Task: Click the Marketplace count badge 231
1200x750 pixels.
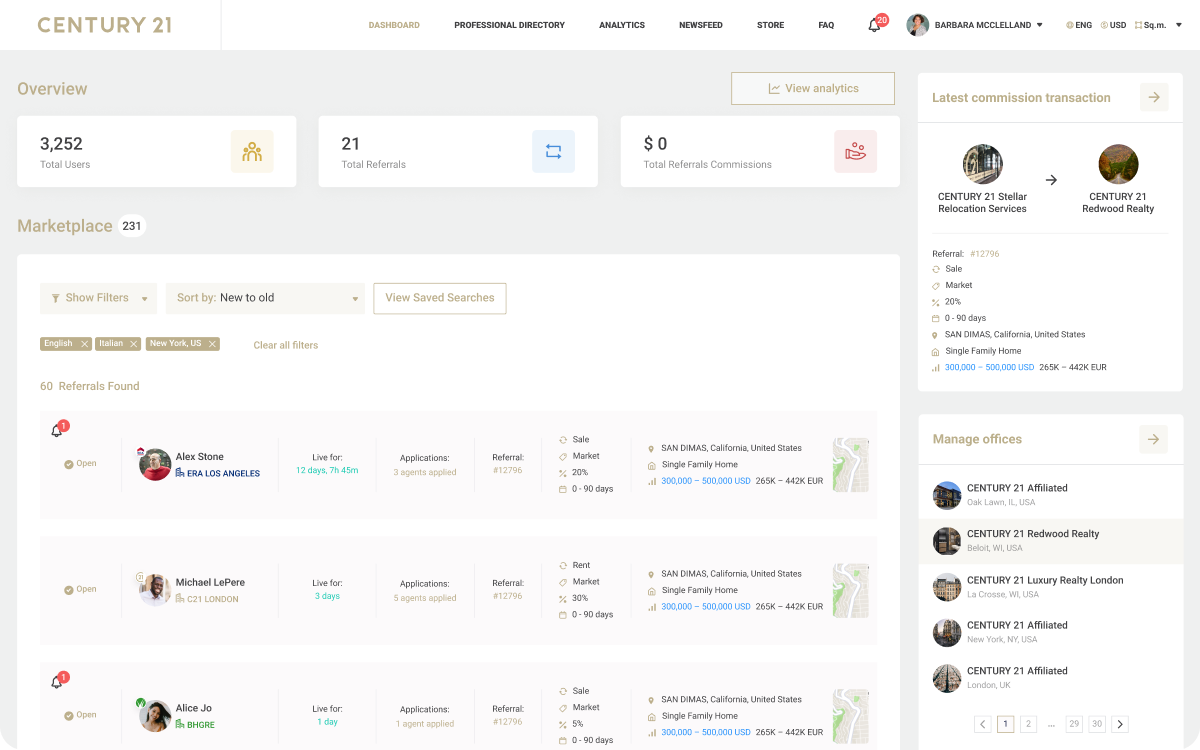Action: coord(132,226)
